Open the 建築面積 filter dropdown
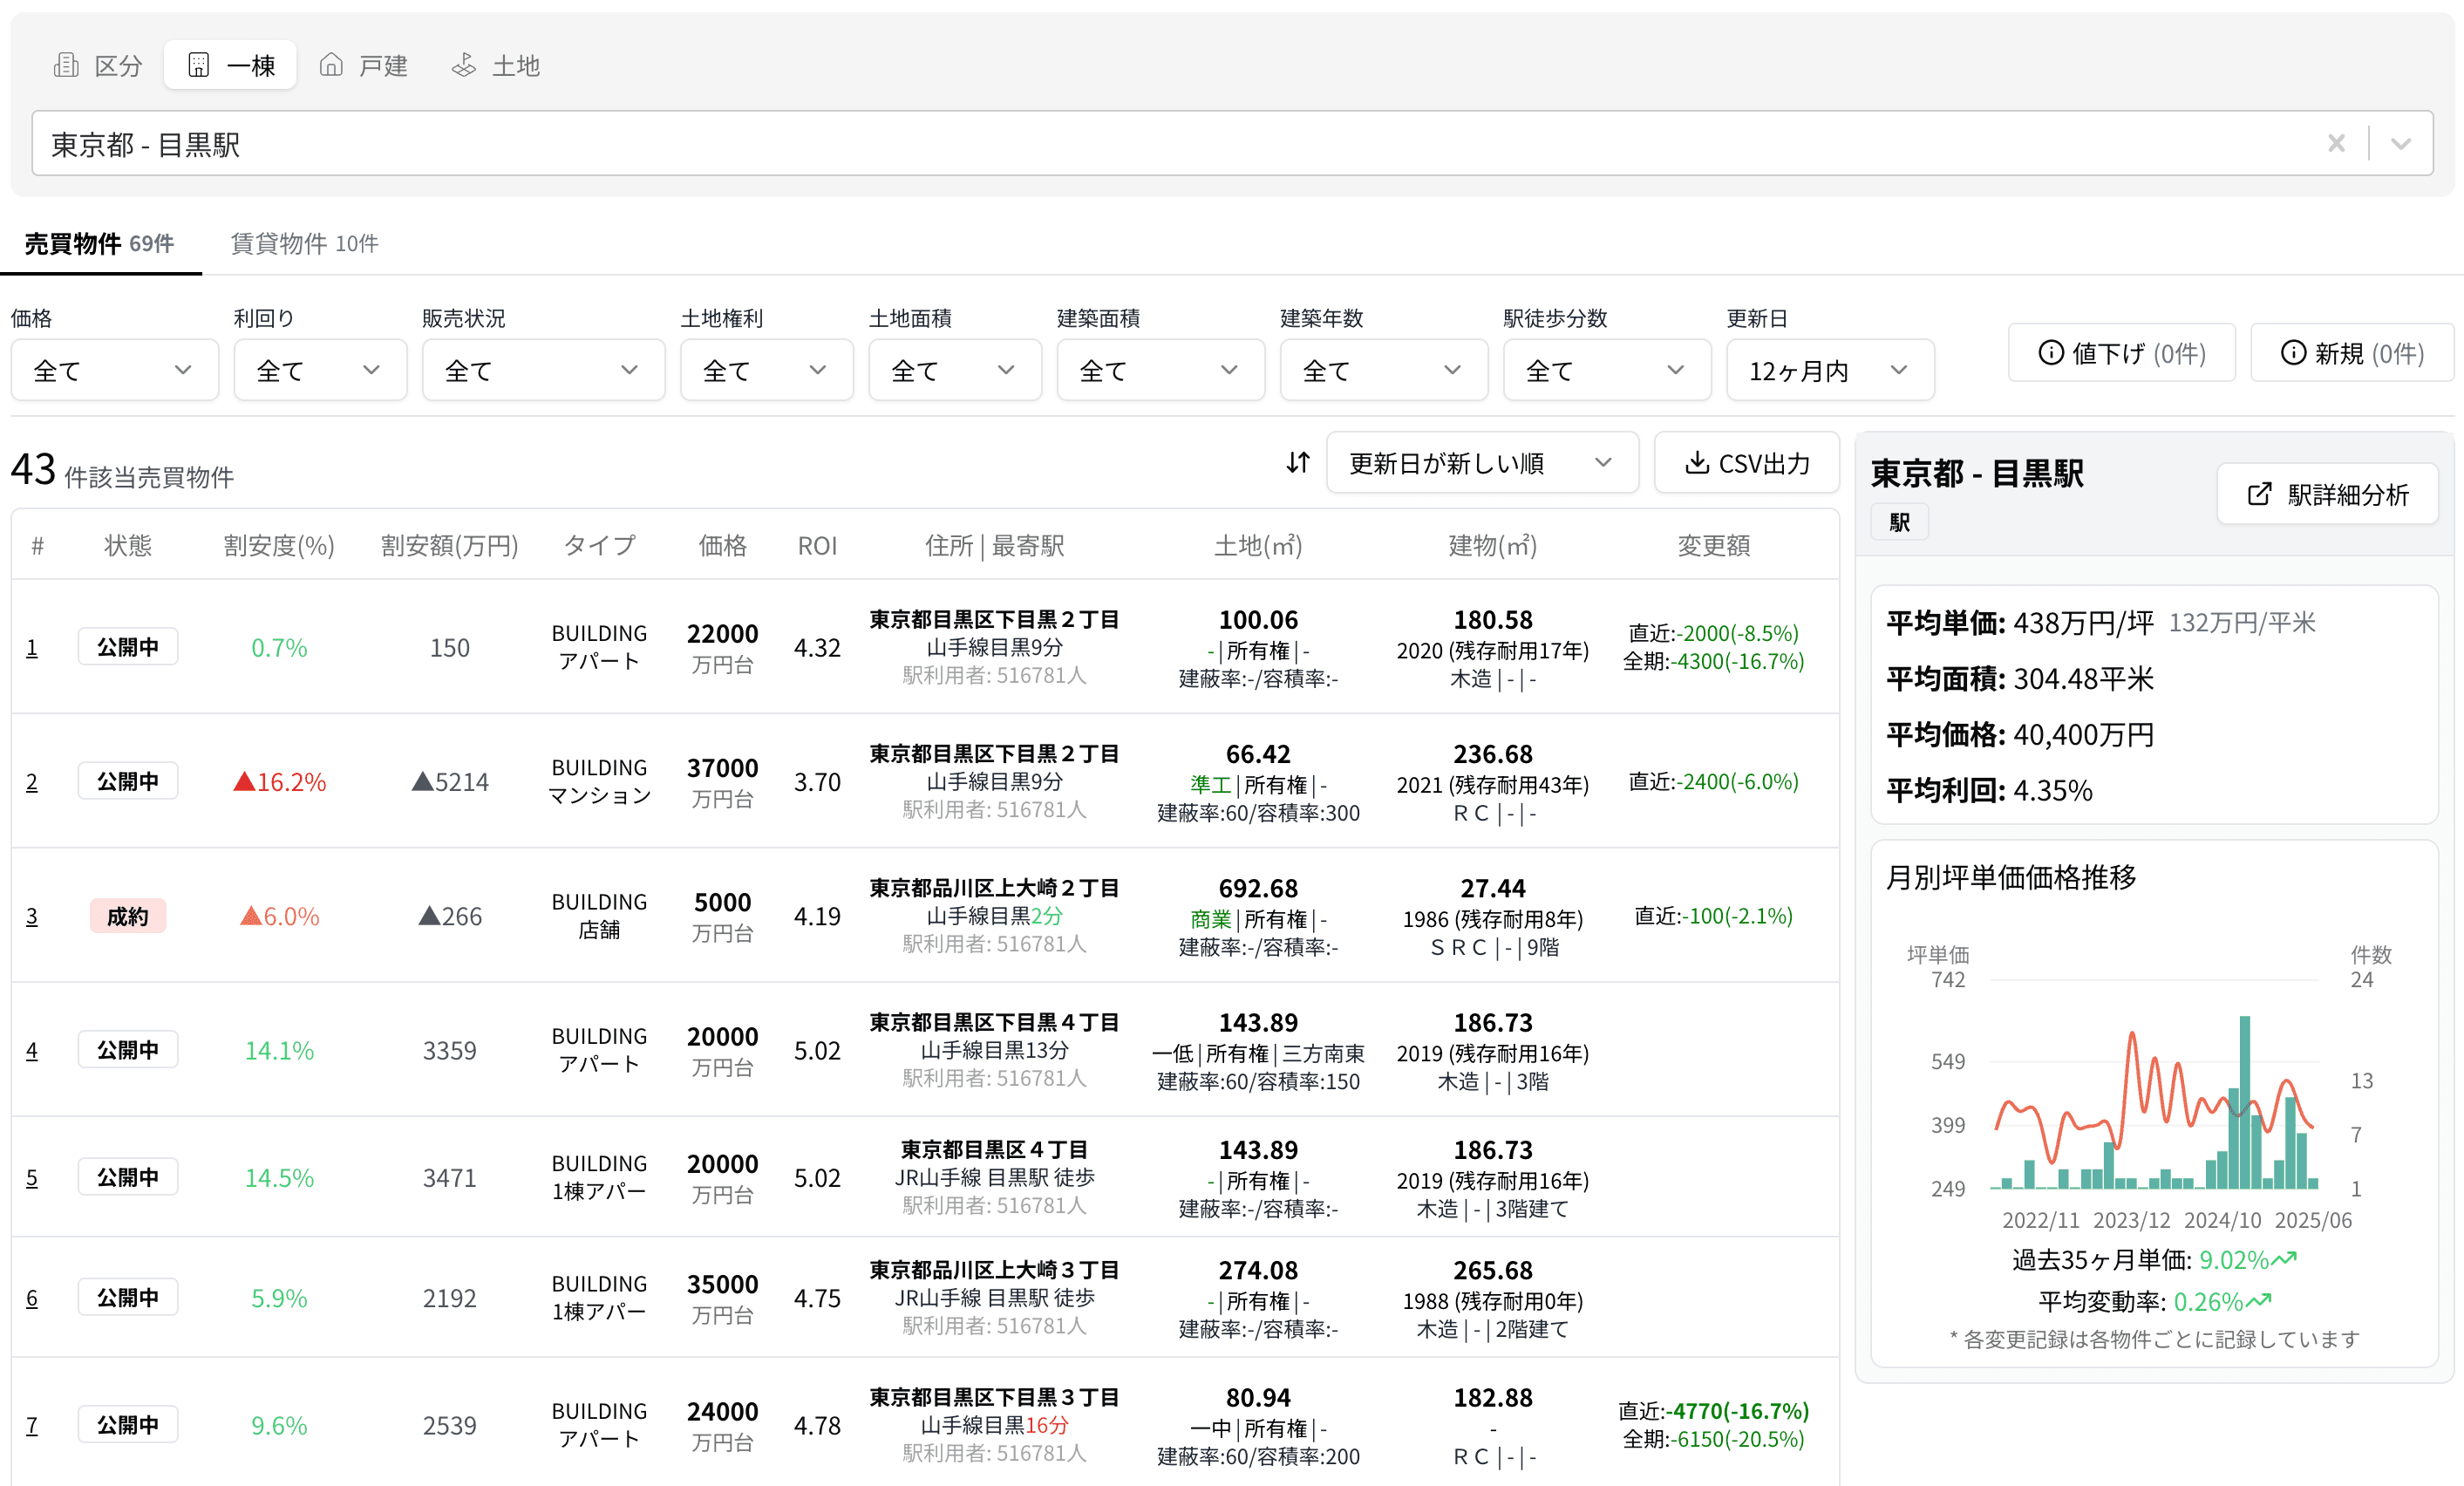 pos(1160,370)
